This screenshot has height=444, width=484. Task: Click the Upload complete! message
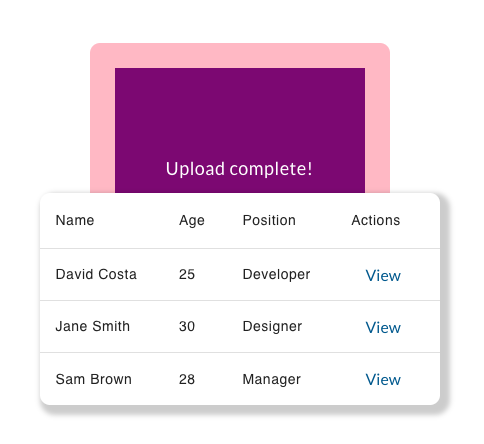click(x=239, y=169)
